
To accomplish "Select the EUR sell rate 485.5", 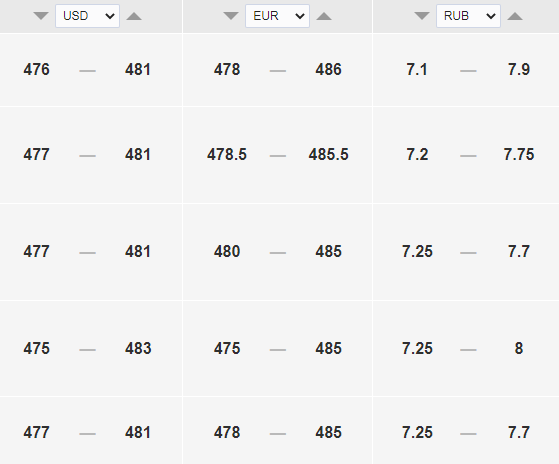I will pyautogui.click(x=328, y=155).
